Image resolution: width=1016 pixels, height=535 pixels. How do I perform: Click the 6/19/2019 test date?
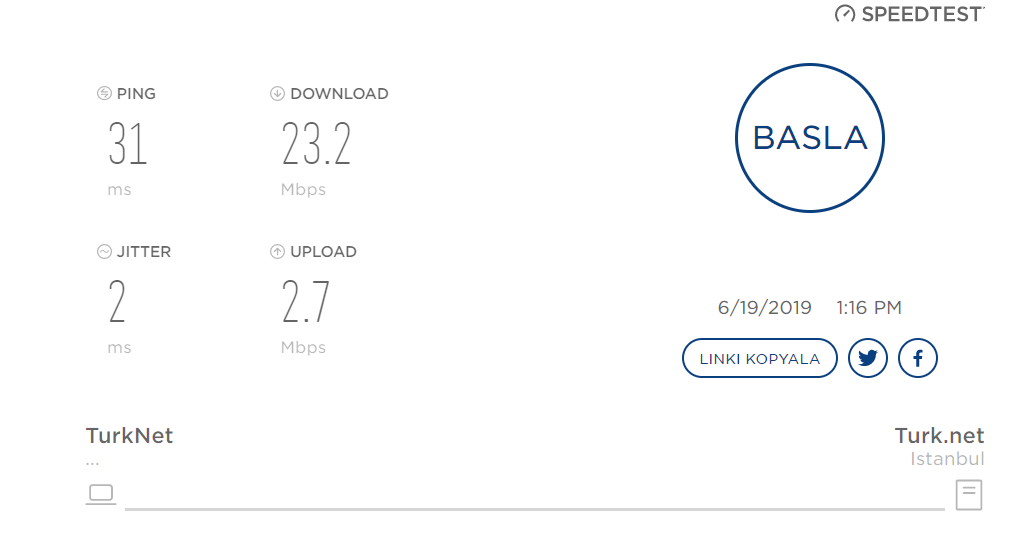tap(765, 308)
